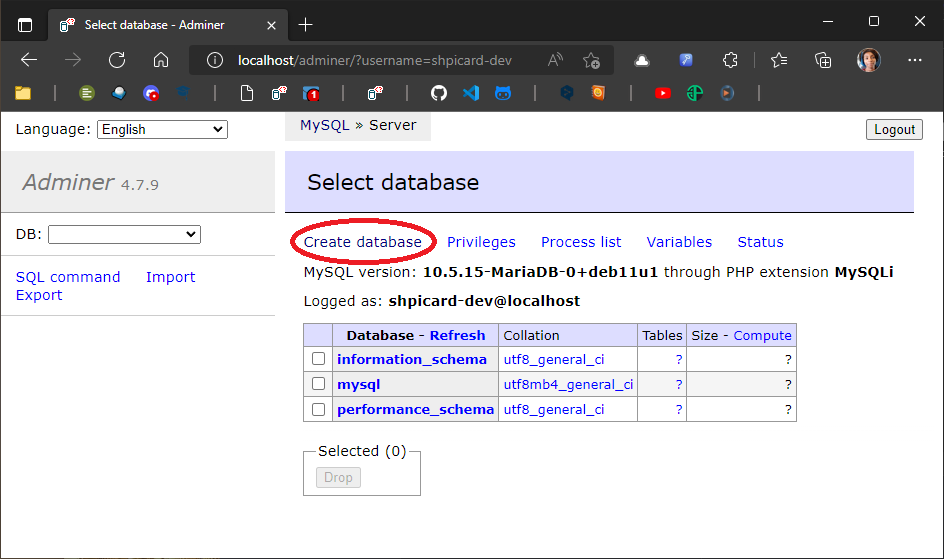Tick the information_schema checkbox
This screenshot has width=944, height=559.
[318, 359]
